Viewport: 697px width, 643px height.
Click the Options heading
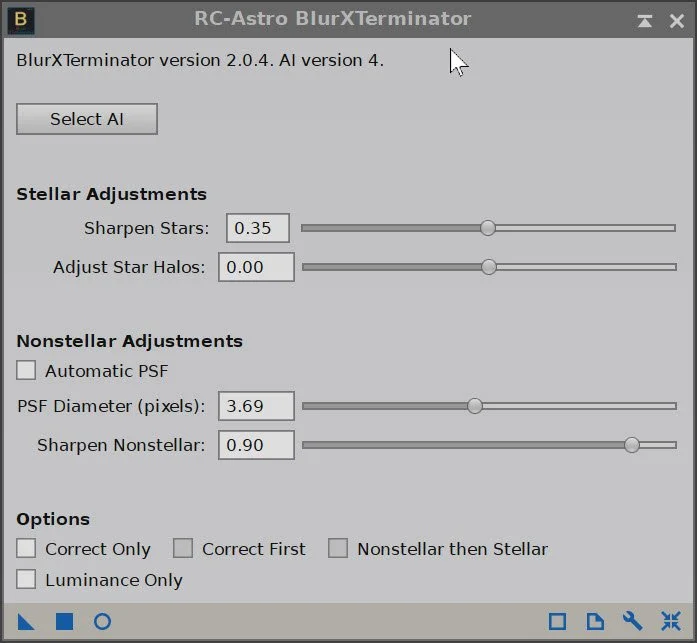[x=53, y=519]
